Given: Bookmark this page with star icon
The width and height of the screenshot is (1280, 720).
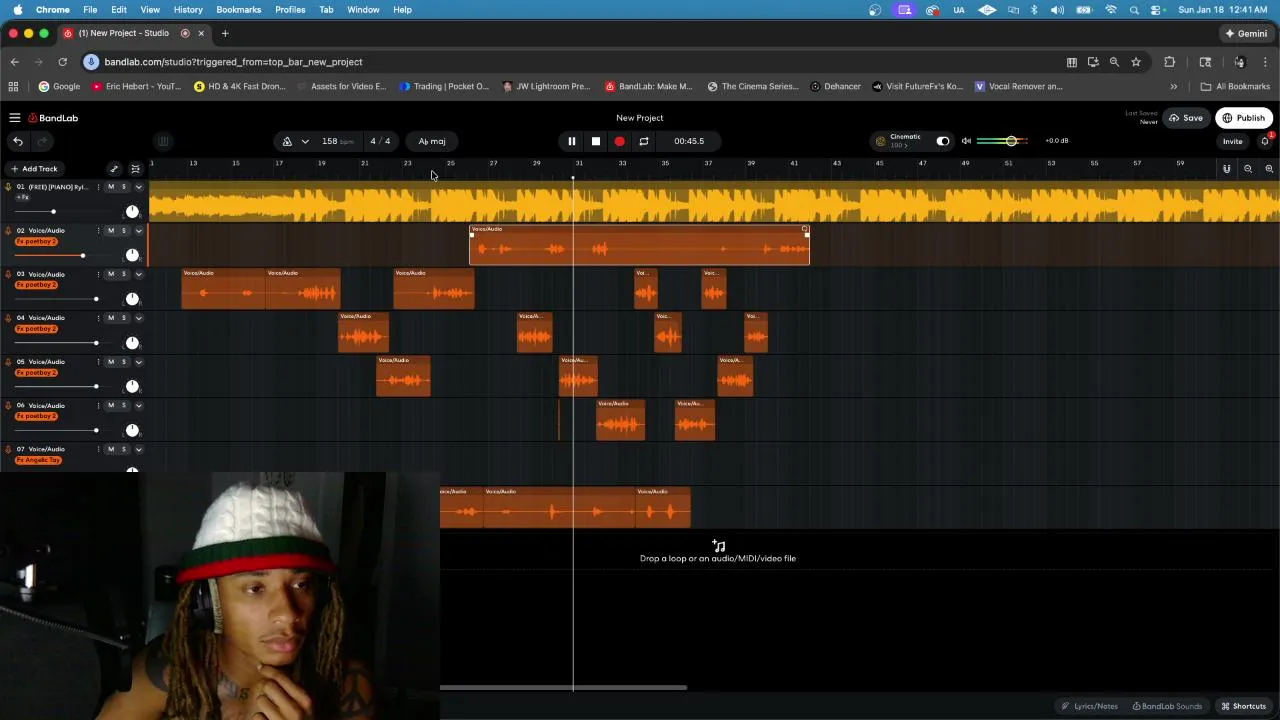Looking at the screenshot, I should coord(1136,62).
